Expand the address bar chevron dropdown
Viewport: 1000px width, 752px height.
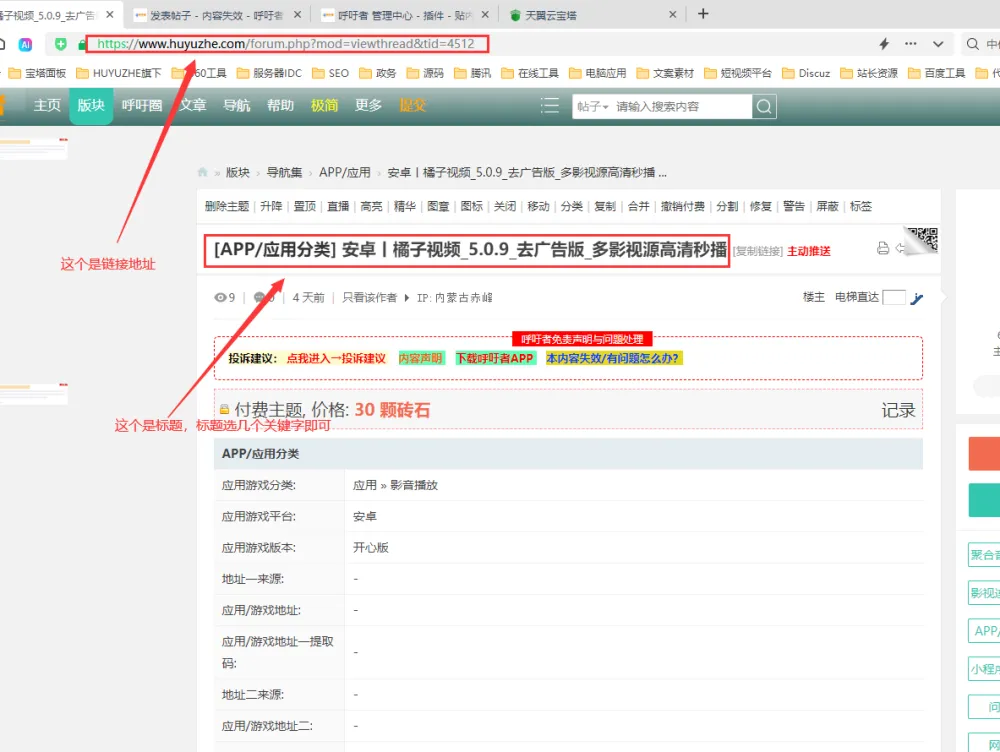tap(938, 44)
